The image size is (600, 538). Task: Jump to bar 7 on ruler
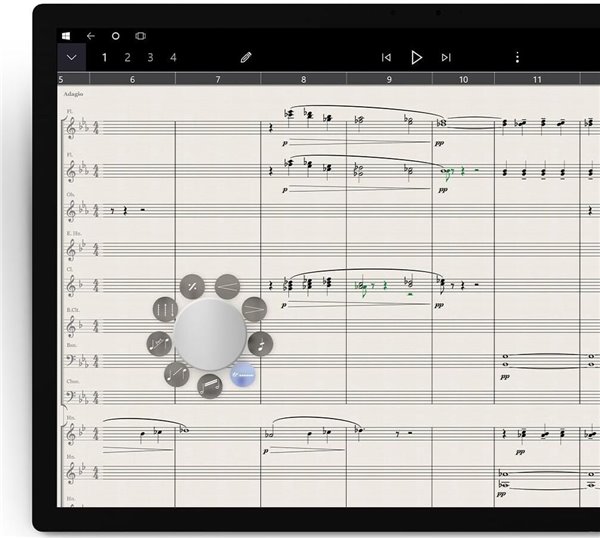218,79
